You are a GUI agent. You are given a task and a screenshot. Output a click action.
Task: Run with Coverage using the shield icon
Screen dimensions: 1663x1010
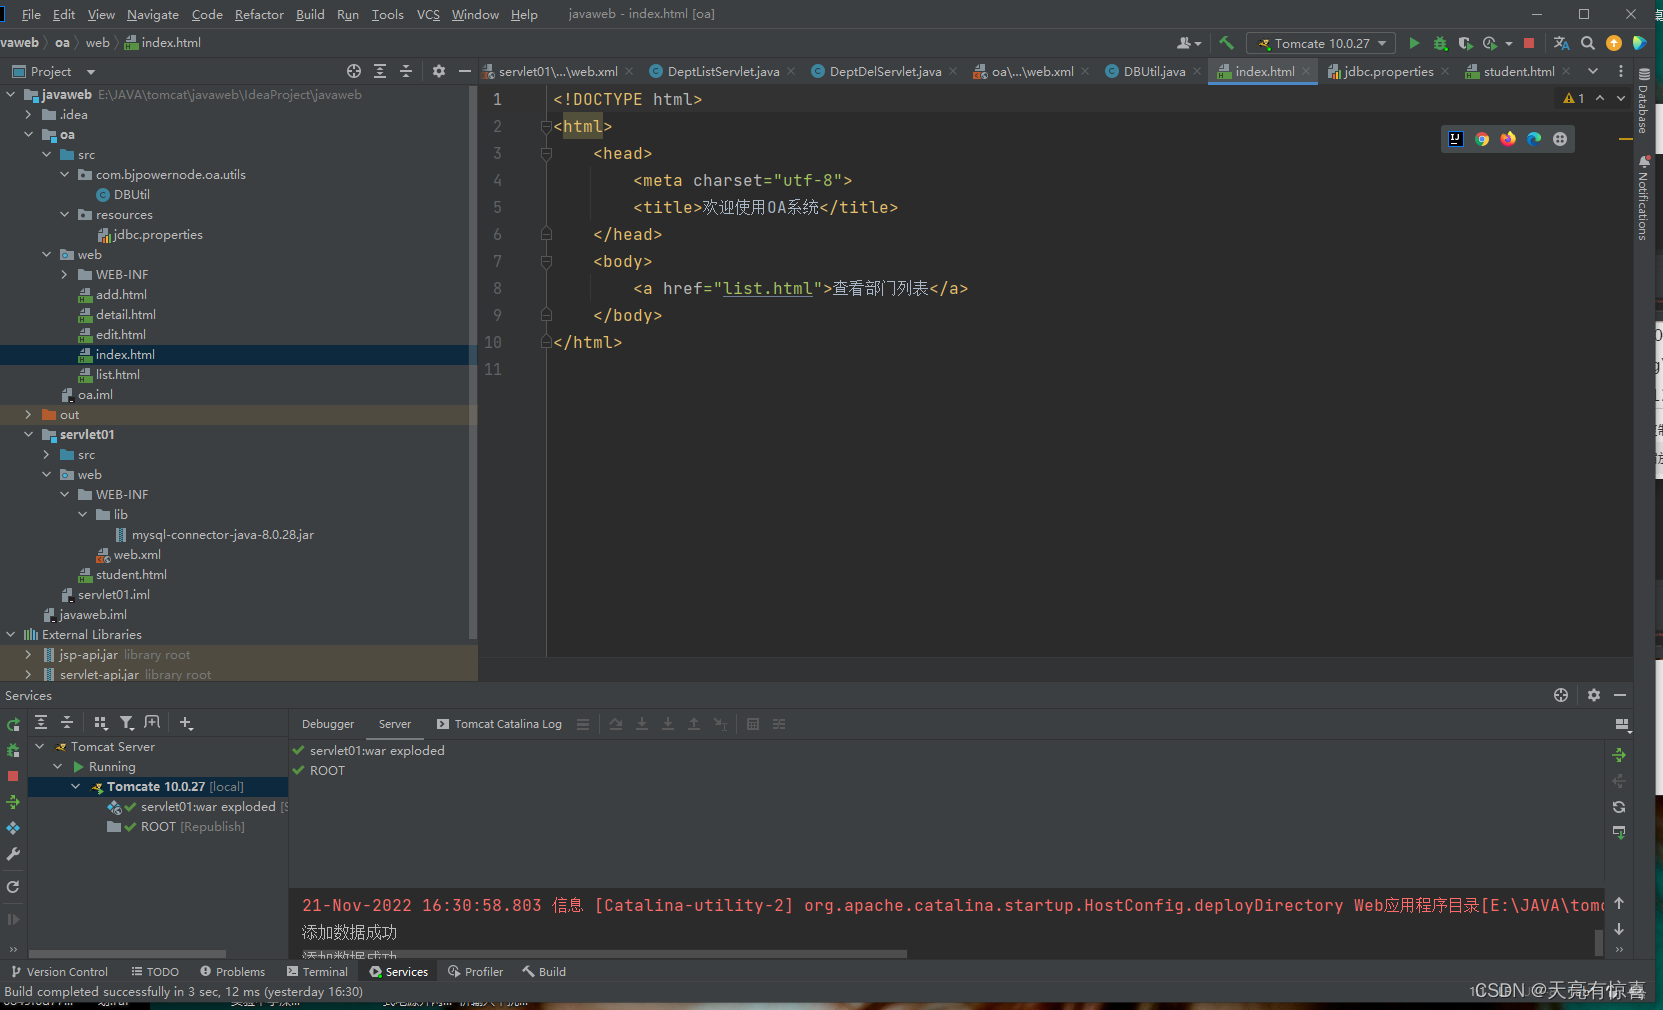(x=1465, y=43)
